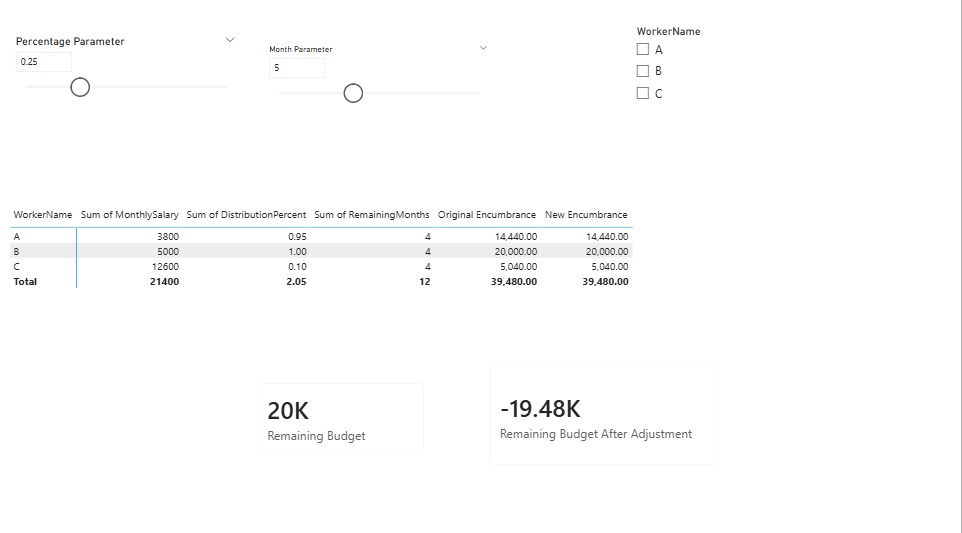Click total monthly salary 21400
This screenshot has width=962, height=533.
pos(164,282)
